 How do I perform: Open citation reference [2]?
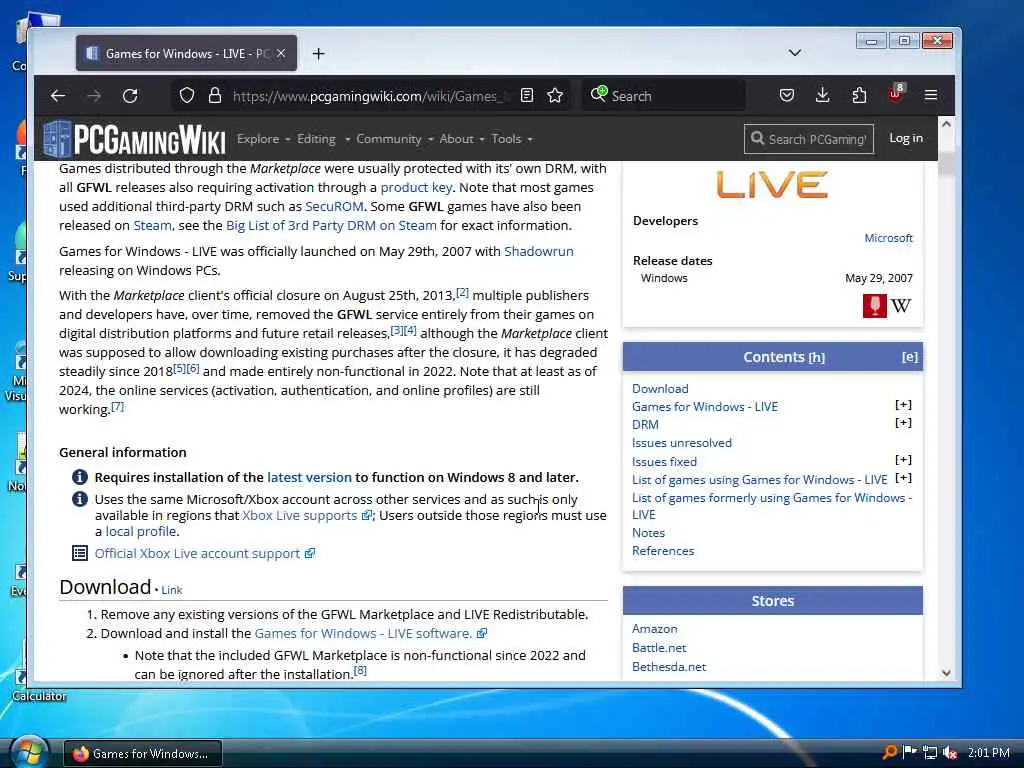(x=462, y=293)
